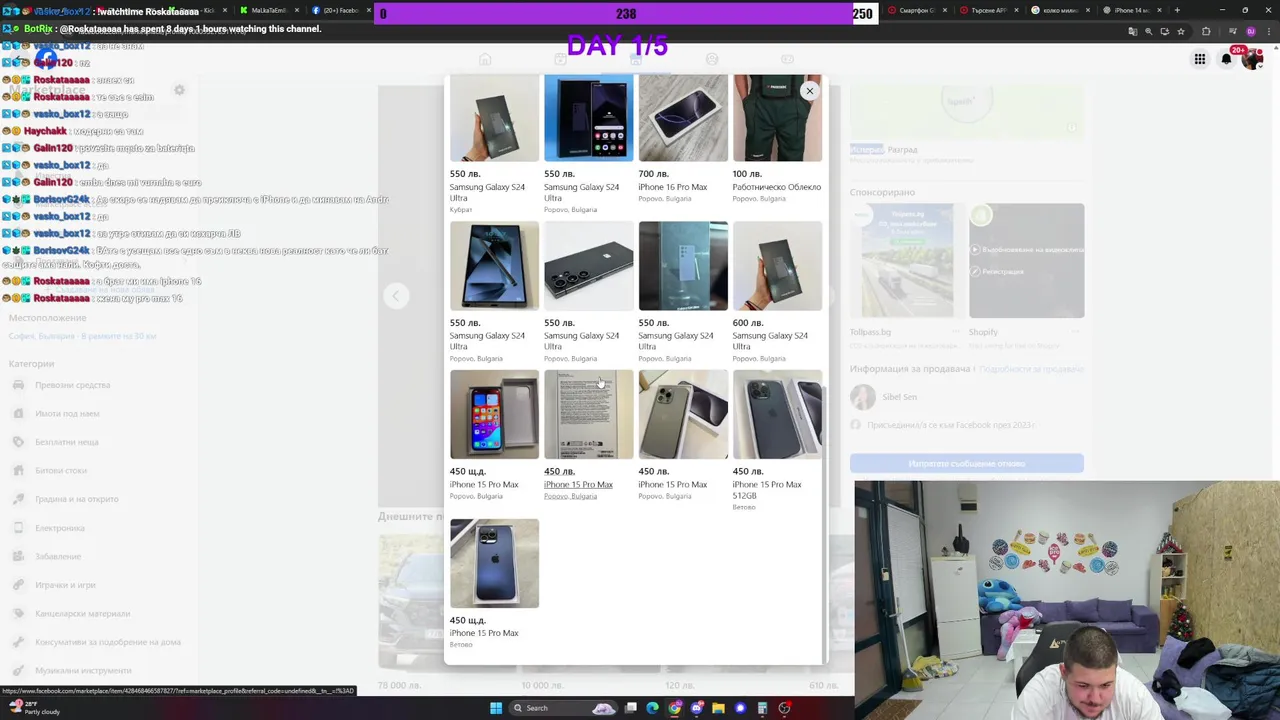The image size is (1280, 720).
Task: Open Chrome extensions puzzle icon
Action: [x=1206, y=32]
